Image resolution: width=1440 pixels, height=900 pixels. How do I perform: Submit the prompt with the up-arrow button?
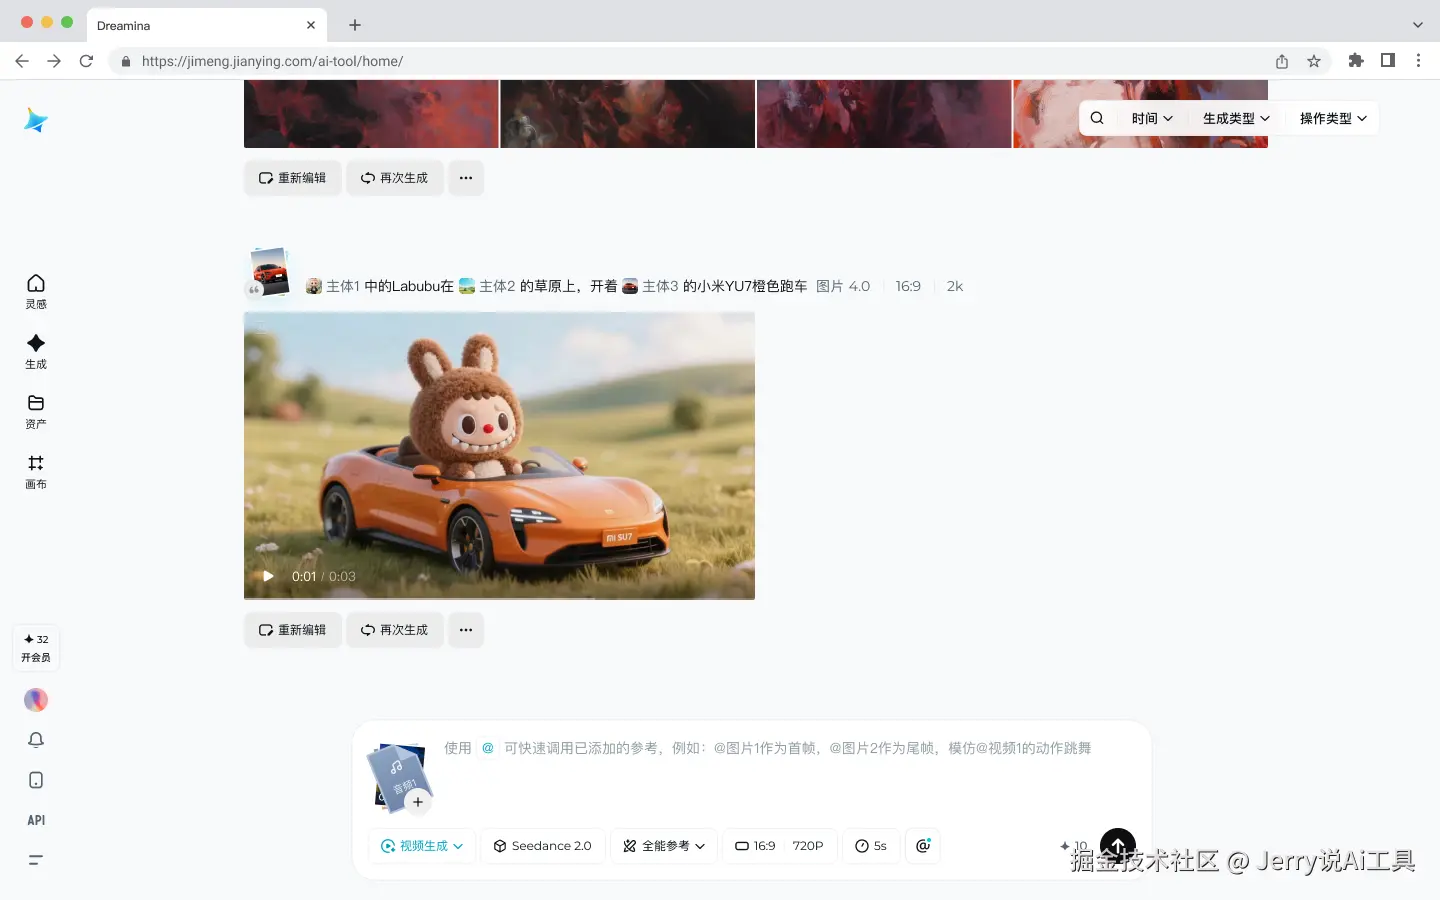tap(1118, 846)
